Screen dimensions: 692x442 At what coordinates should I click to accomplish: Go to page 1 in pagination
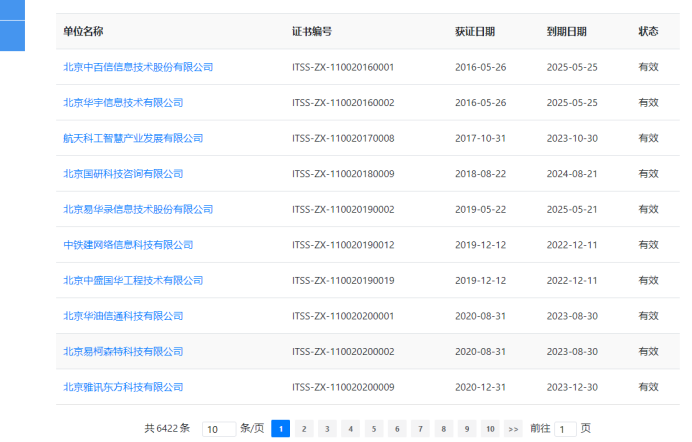click(x=281, y=429)
